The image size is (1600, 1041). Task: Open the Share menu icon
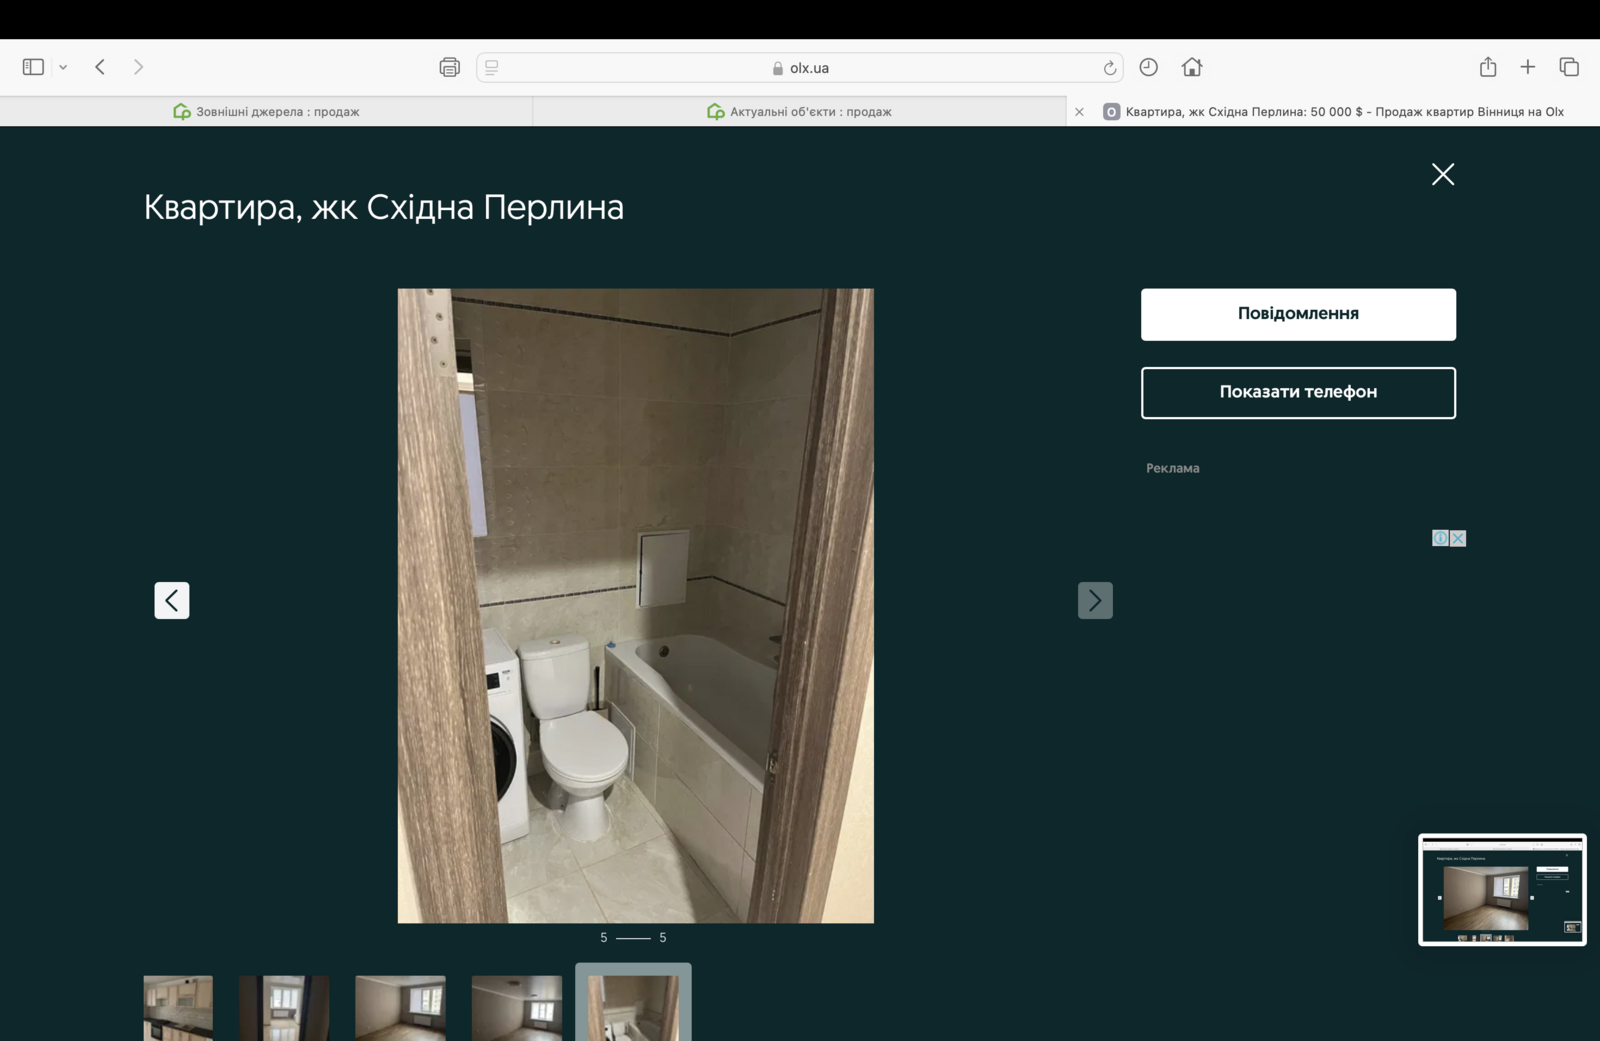tap(1487, 67)
